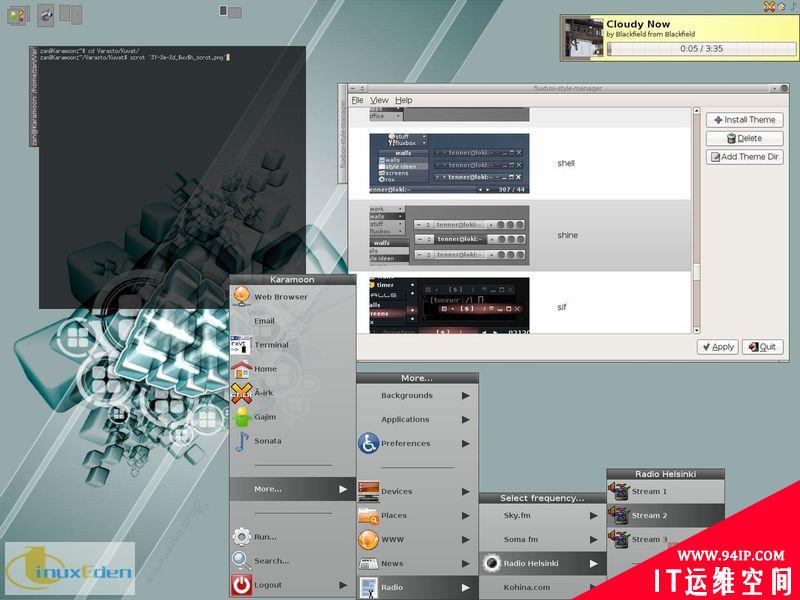800x600 pixels.
Task: Select the shine theme preview
Action: pos(449,235)
